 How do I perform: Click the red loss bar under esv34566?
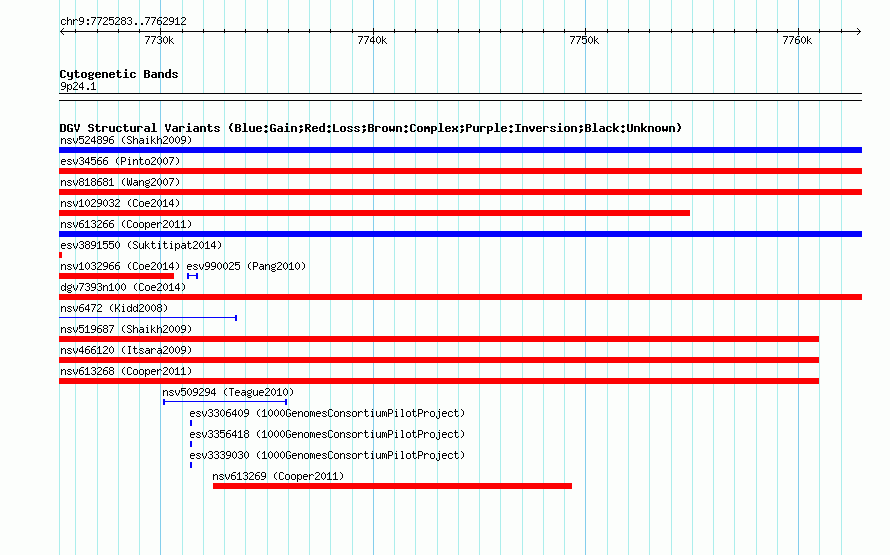460,171
